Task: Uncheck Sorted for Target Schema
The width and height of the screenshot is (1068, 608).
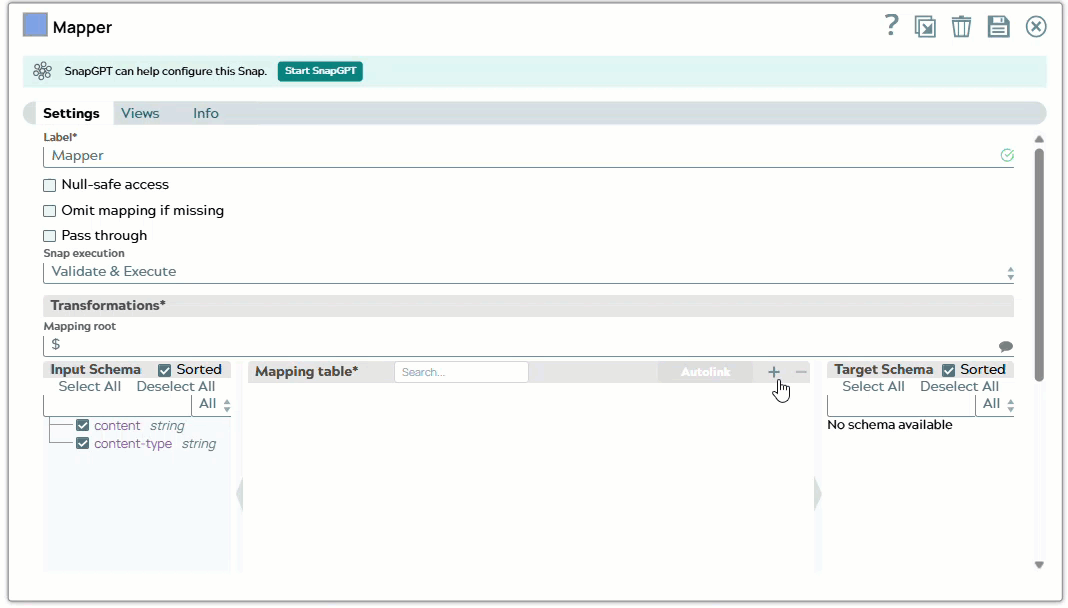Action: [x=949, y=370]
